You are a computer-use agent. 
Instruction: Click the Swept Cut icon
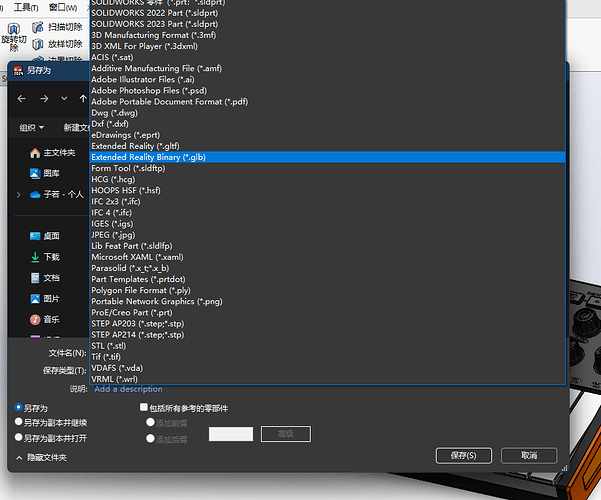38,27
